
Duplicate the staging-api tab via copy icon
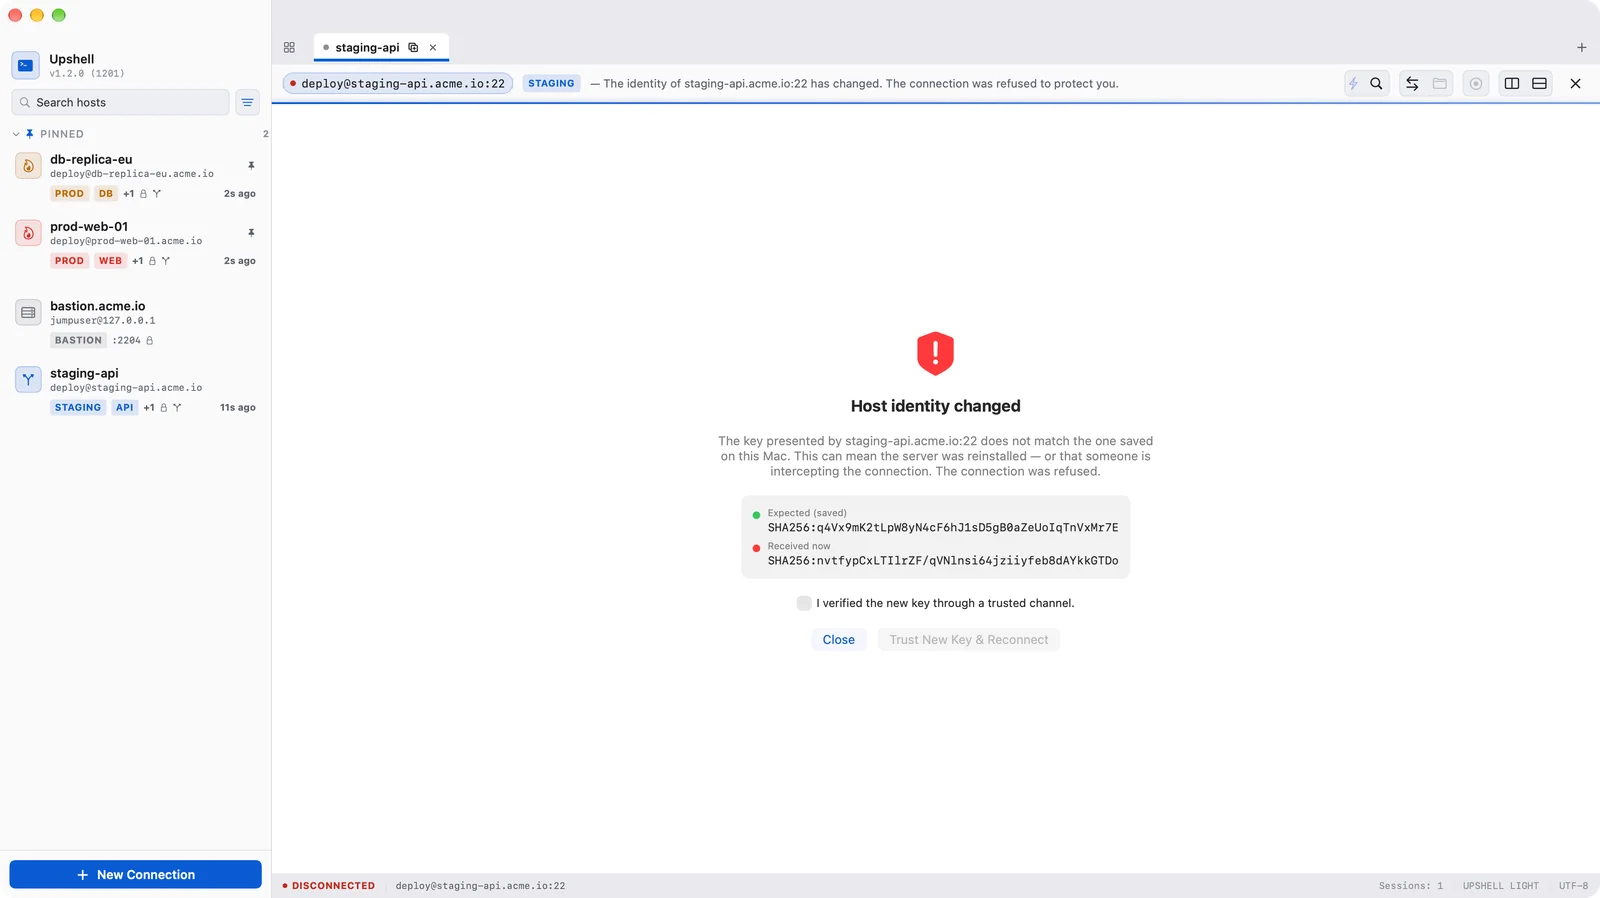(x=413, y=48)
